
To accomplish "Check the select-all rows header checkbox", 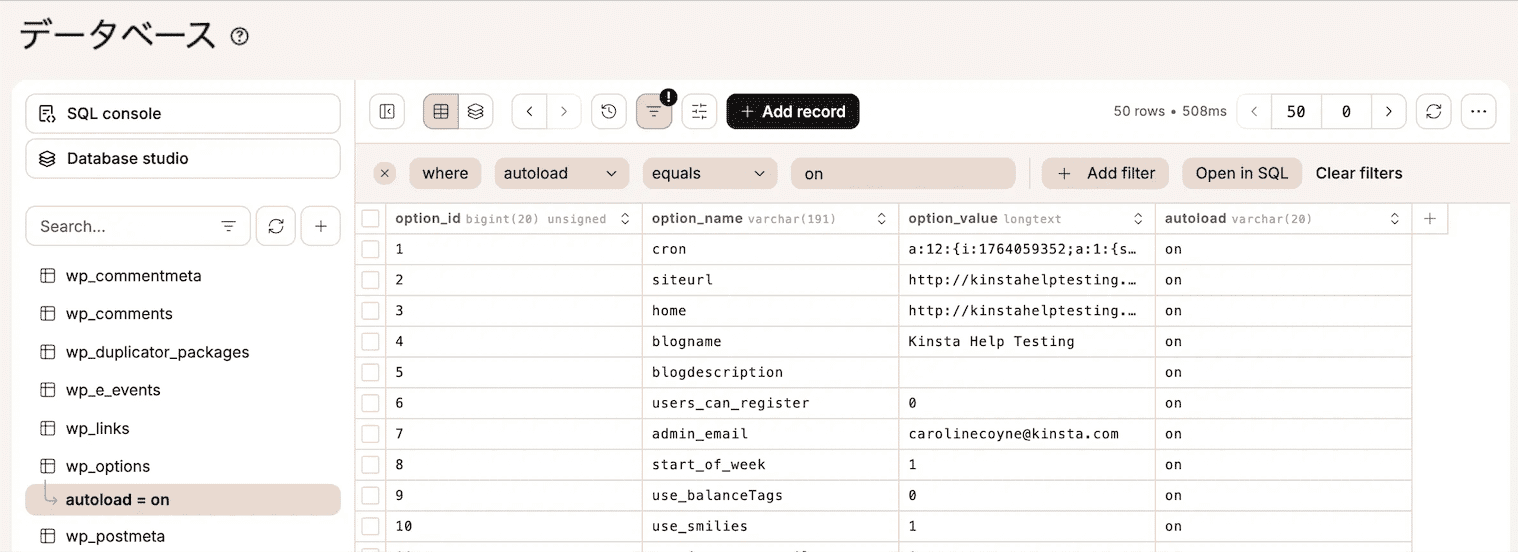I will click(371, 218).
